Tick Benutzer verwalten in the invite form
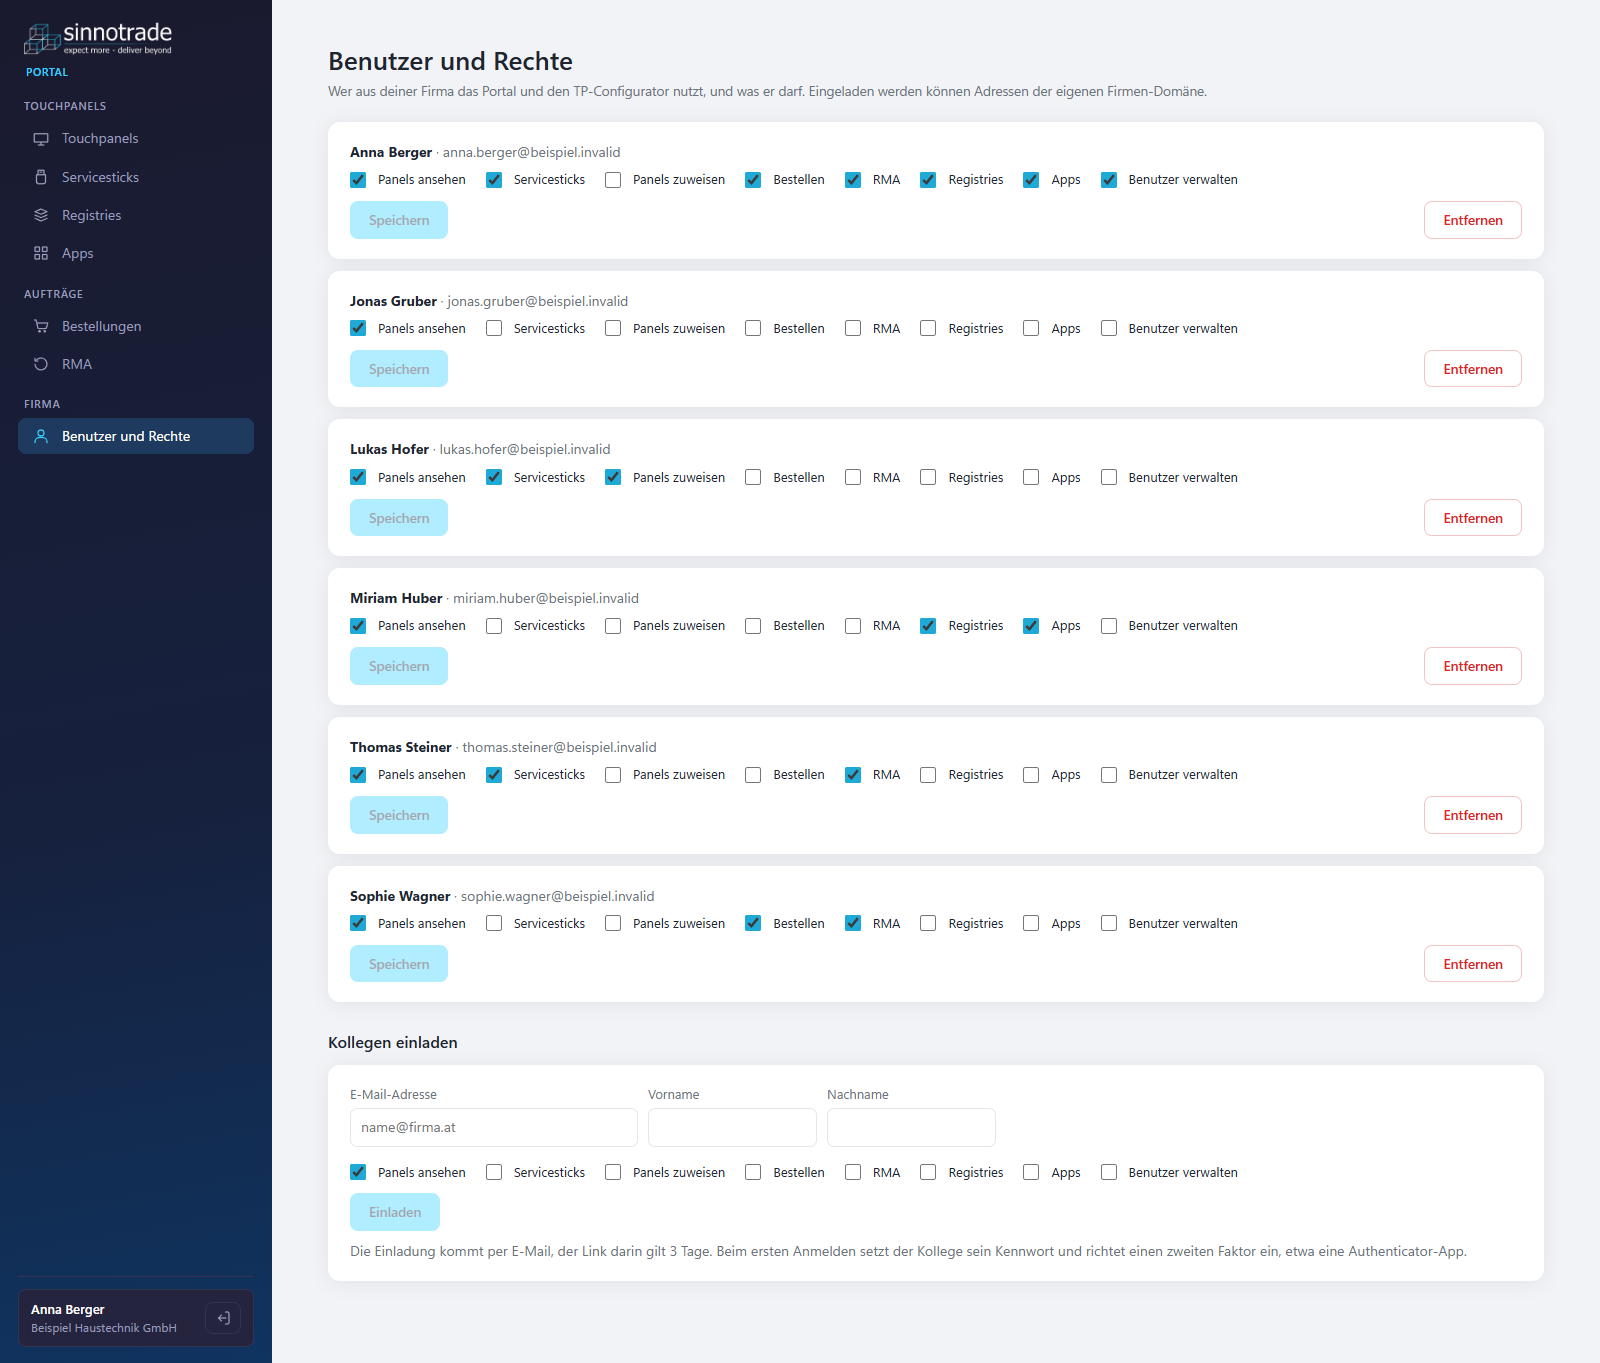Image resolution: width=1600 pixels, height=1363 pixels. (x=1109, y=1172)
